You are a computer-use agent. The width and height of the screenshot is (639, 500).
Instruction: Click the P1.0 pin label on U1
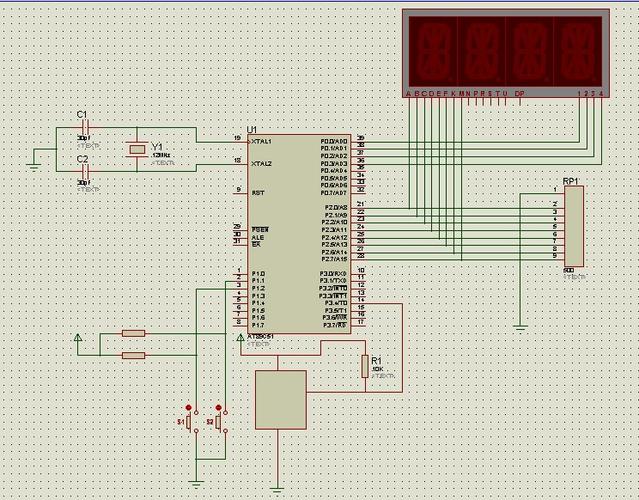click(x=258, y=273)
